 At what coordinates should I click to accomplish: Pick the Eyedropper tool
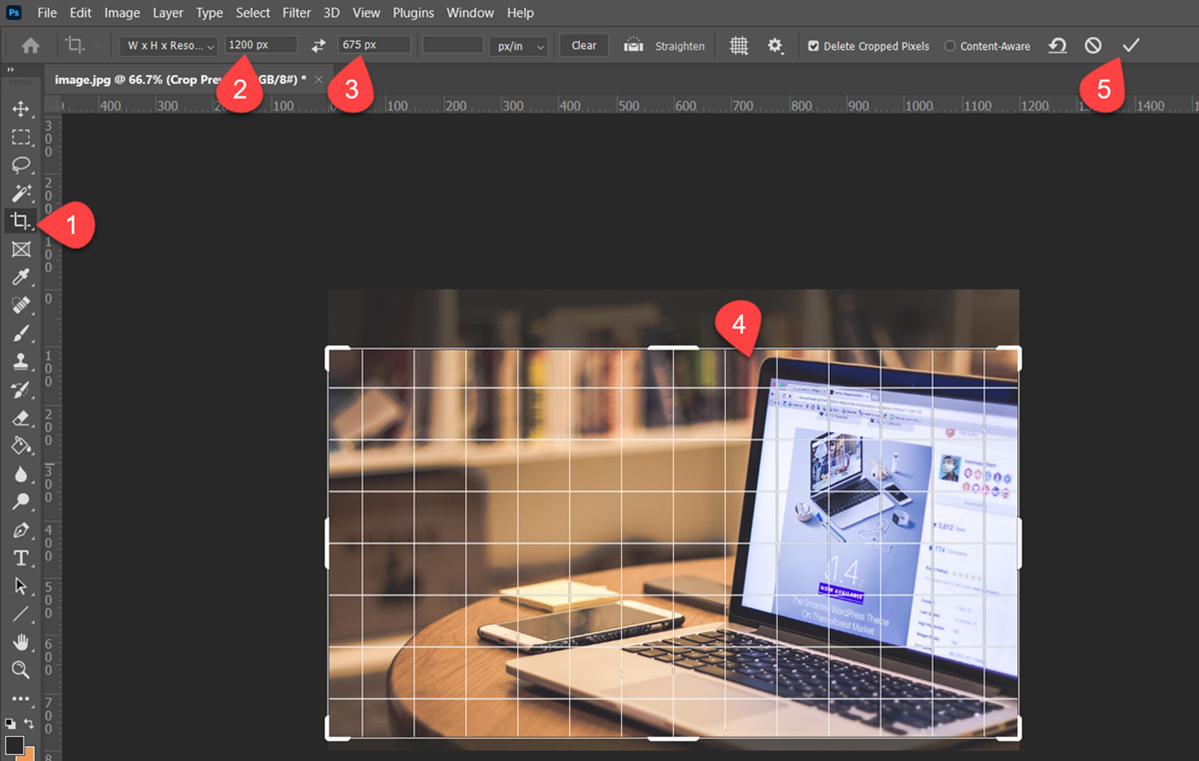(x=20, y=277)
